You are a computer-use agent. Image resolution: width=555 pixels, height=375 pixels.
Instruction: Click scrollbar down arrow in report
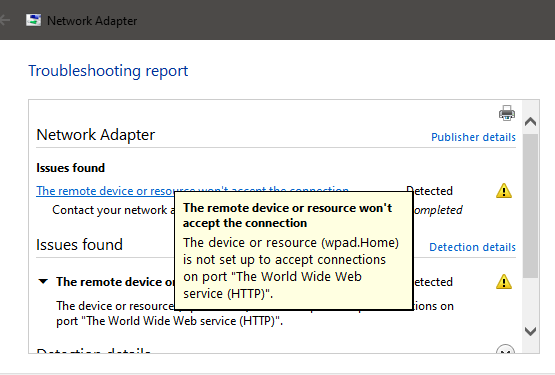pos(530,331)
